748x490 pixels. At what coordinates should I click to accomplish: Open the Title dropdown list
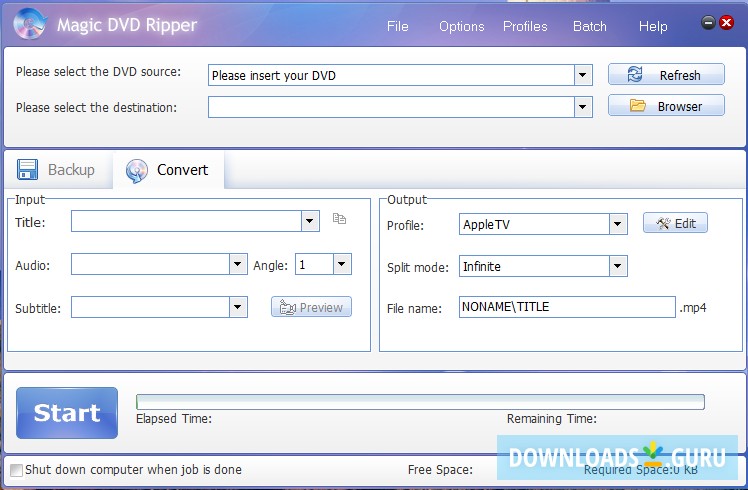point(310,221)
